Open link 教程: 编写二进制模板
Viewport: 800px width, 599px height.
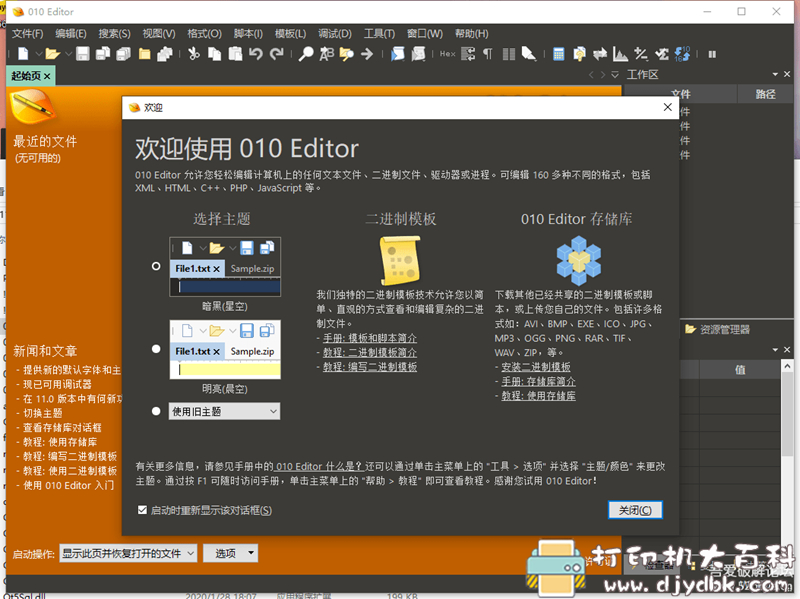click(369, 367)
